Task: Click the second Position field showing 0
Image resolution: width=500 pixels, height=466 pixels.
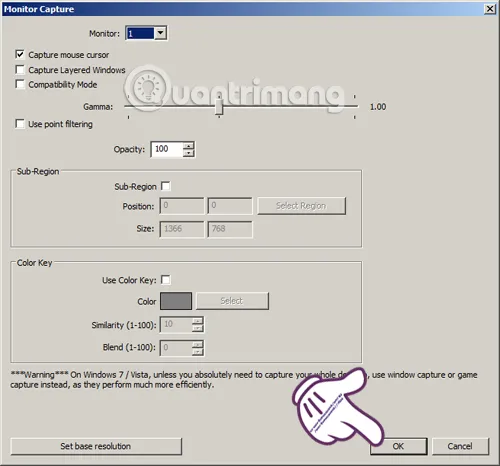Action: (230, 206)
